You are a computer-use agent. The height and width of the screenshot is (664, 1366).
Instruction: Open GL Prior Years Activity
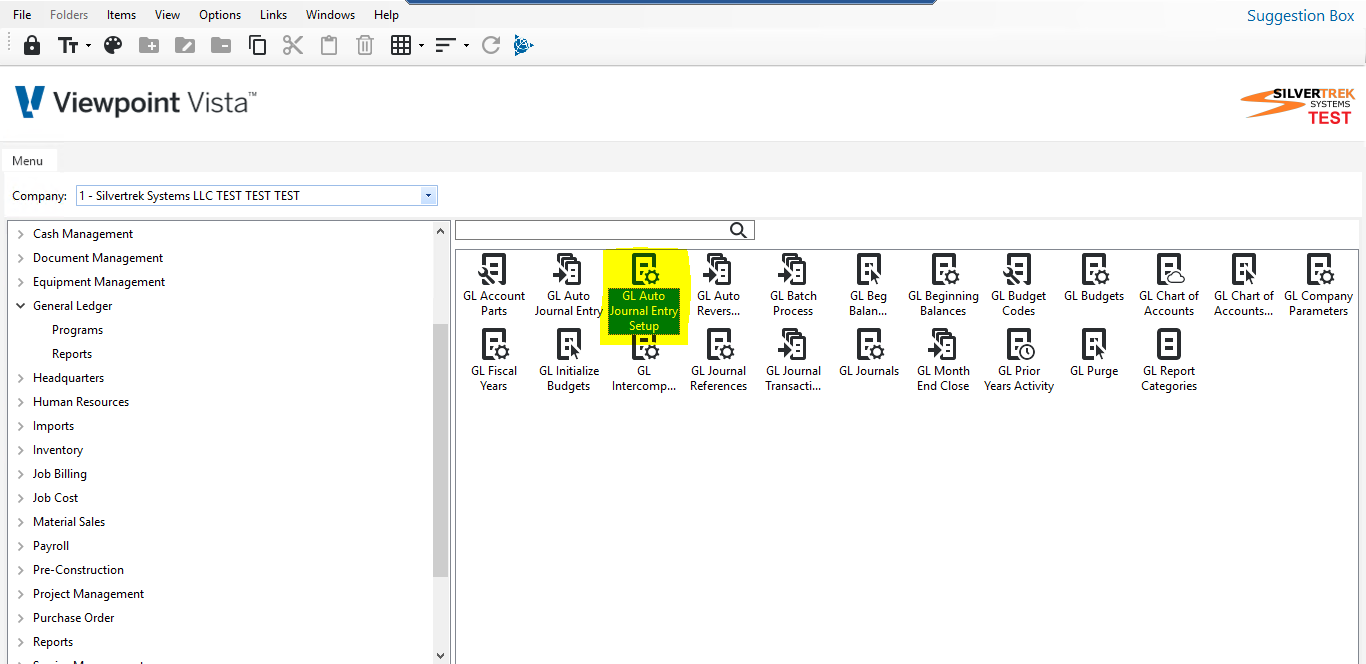click(1018, 361)
